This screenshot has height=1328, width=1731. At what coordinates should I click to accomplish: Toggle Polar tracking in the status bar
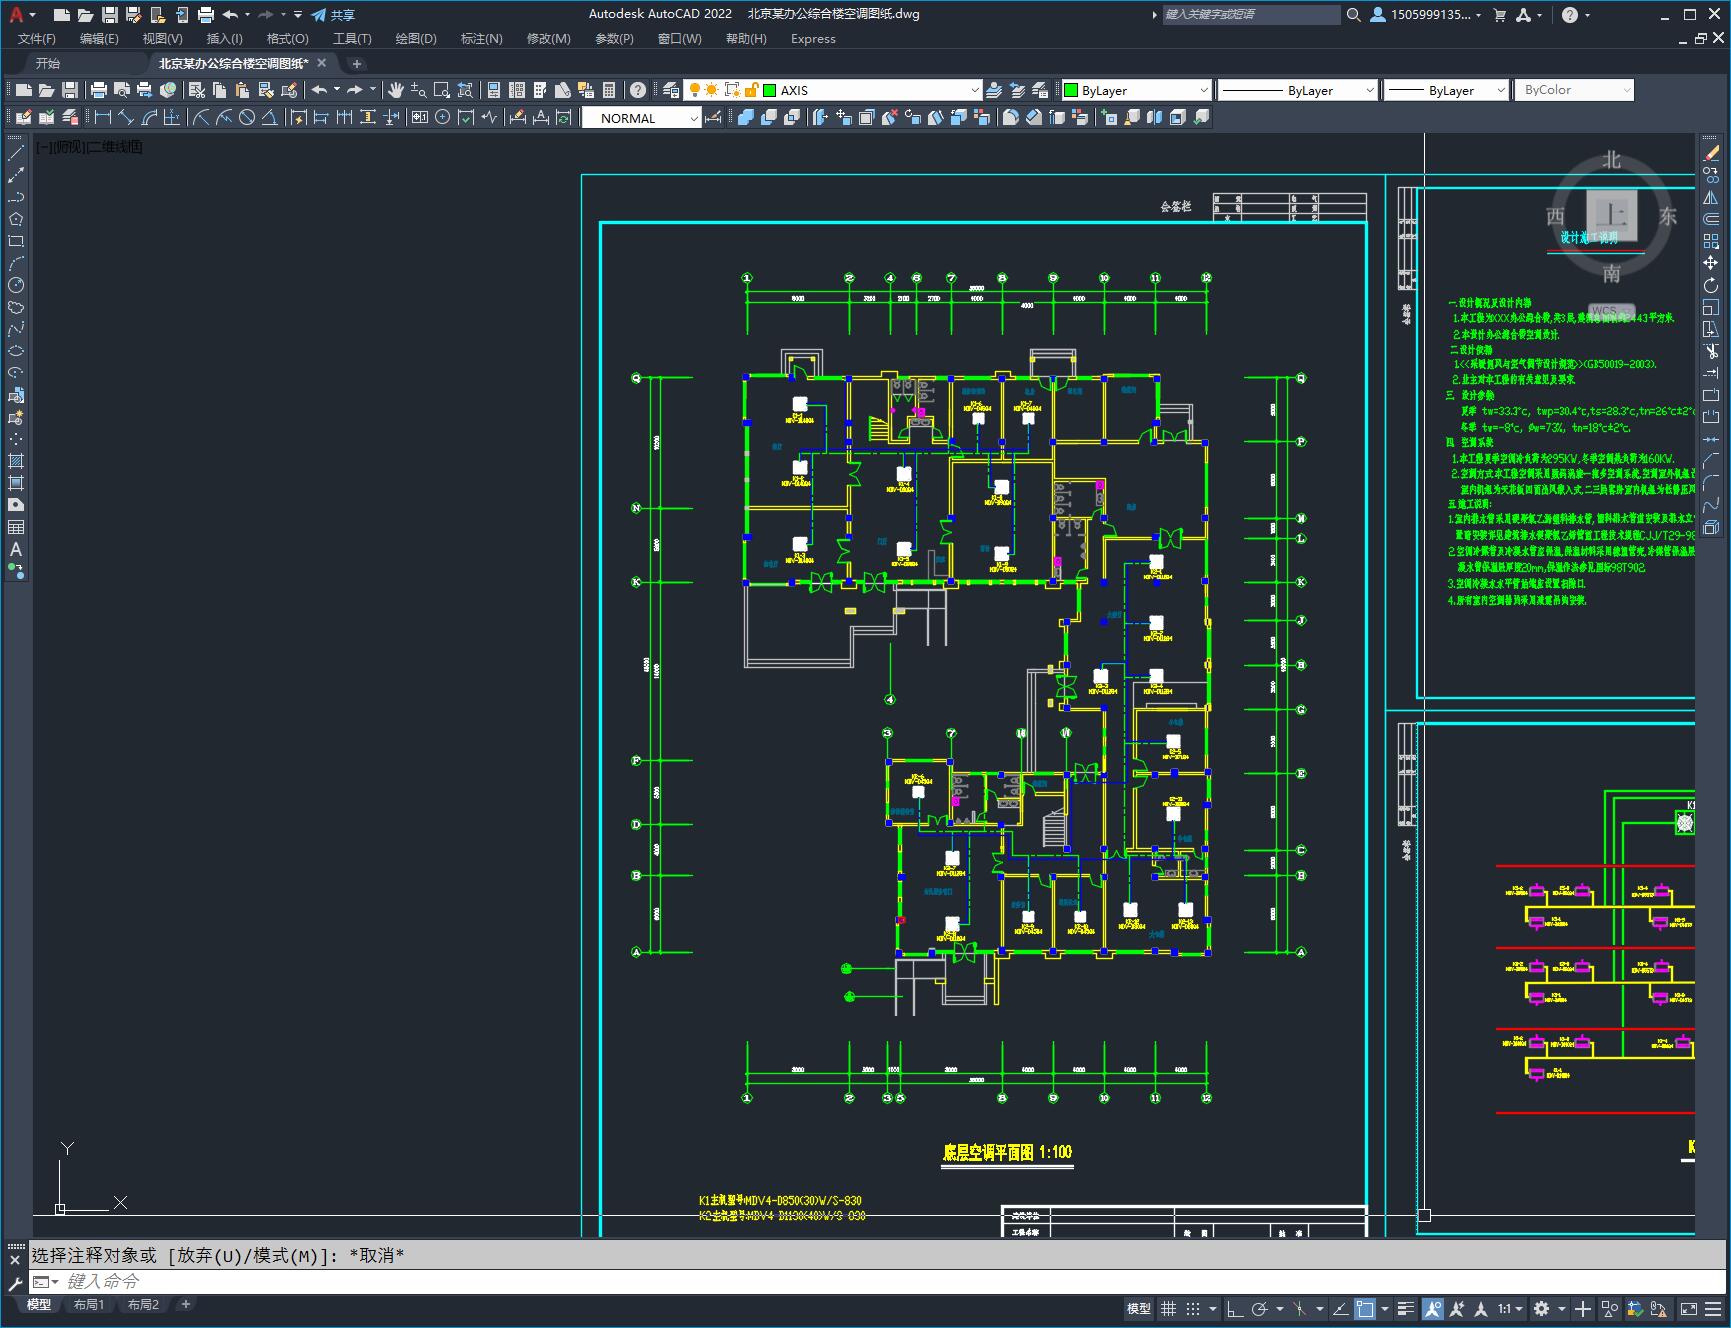click(1260, 1308)
